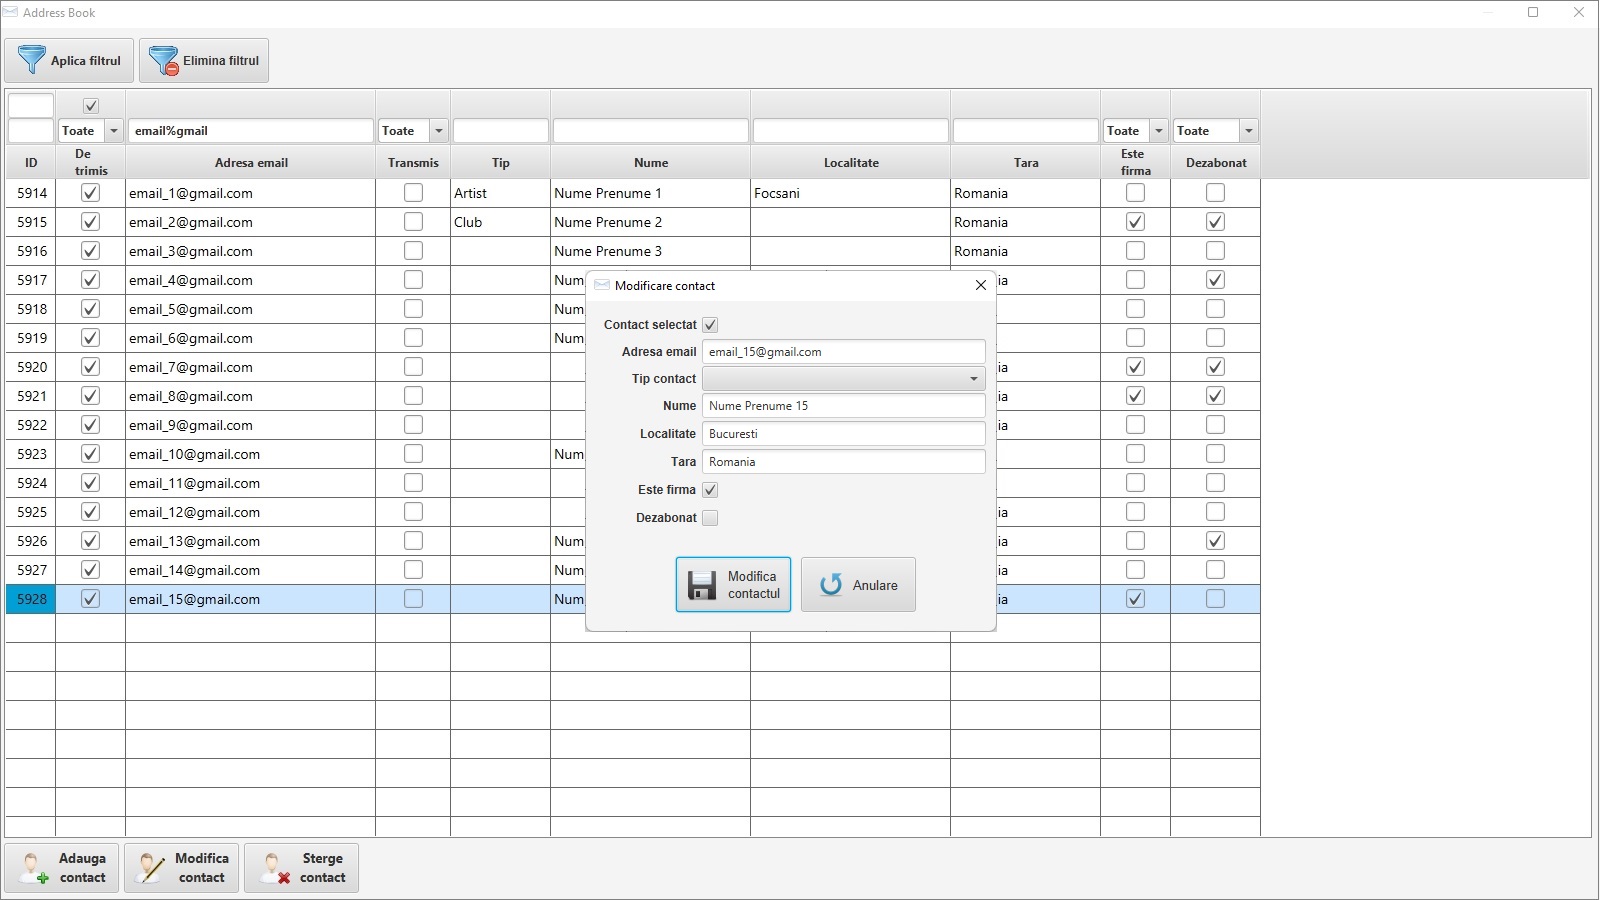Uncheck Este firma in the dialog

point(710,490)
